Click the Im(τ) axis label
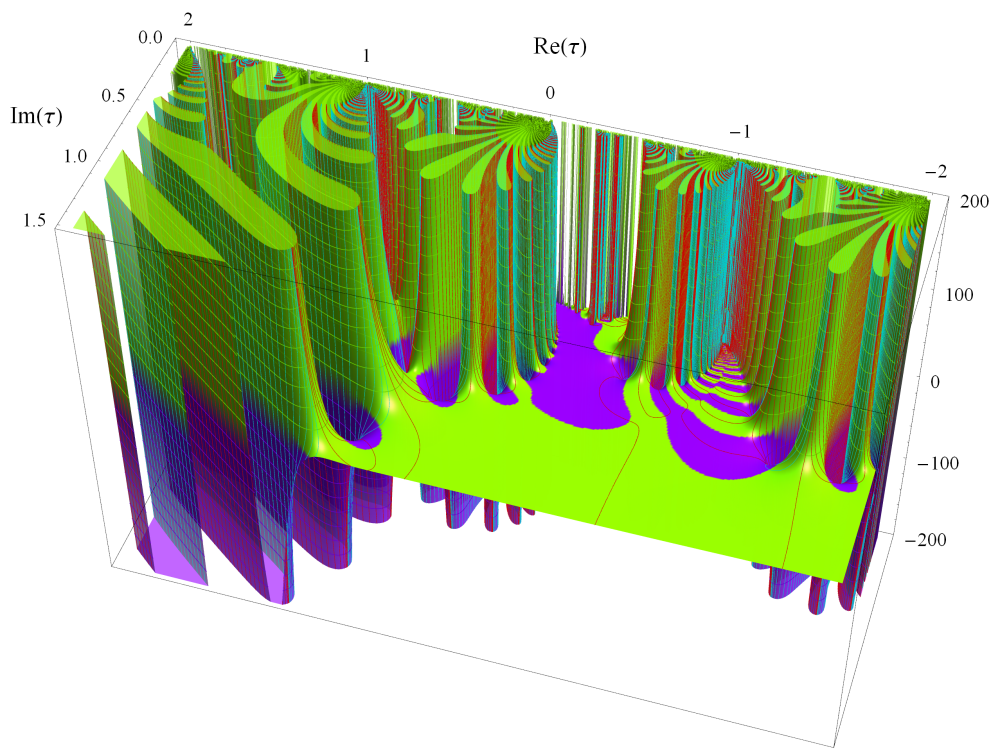 pos(33,116)
